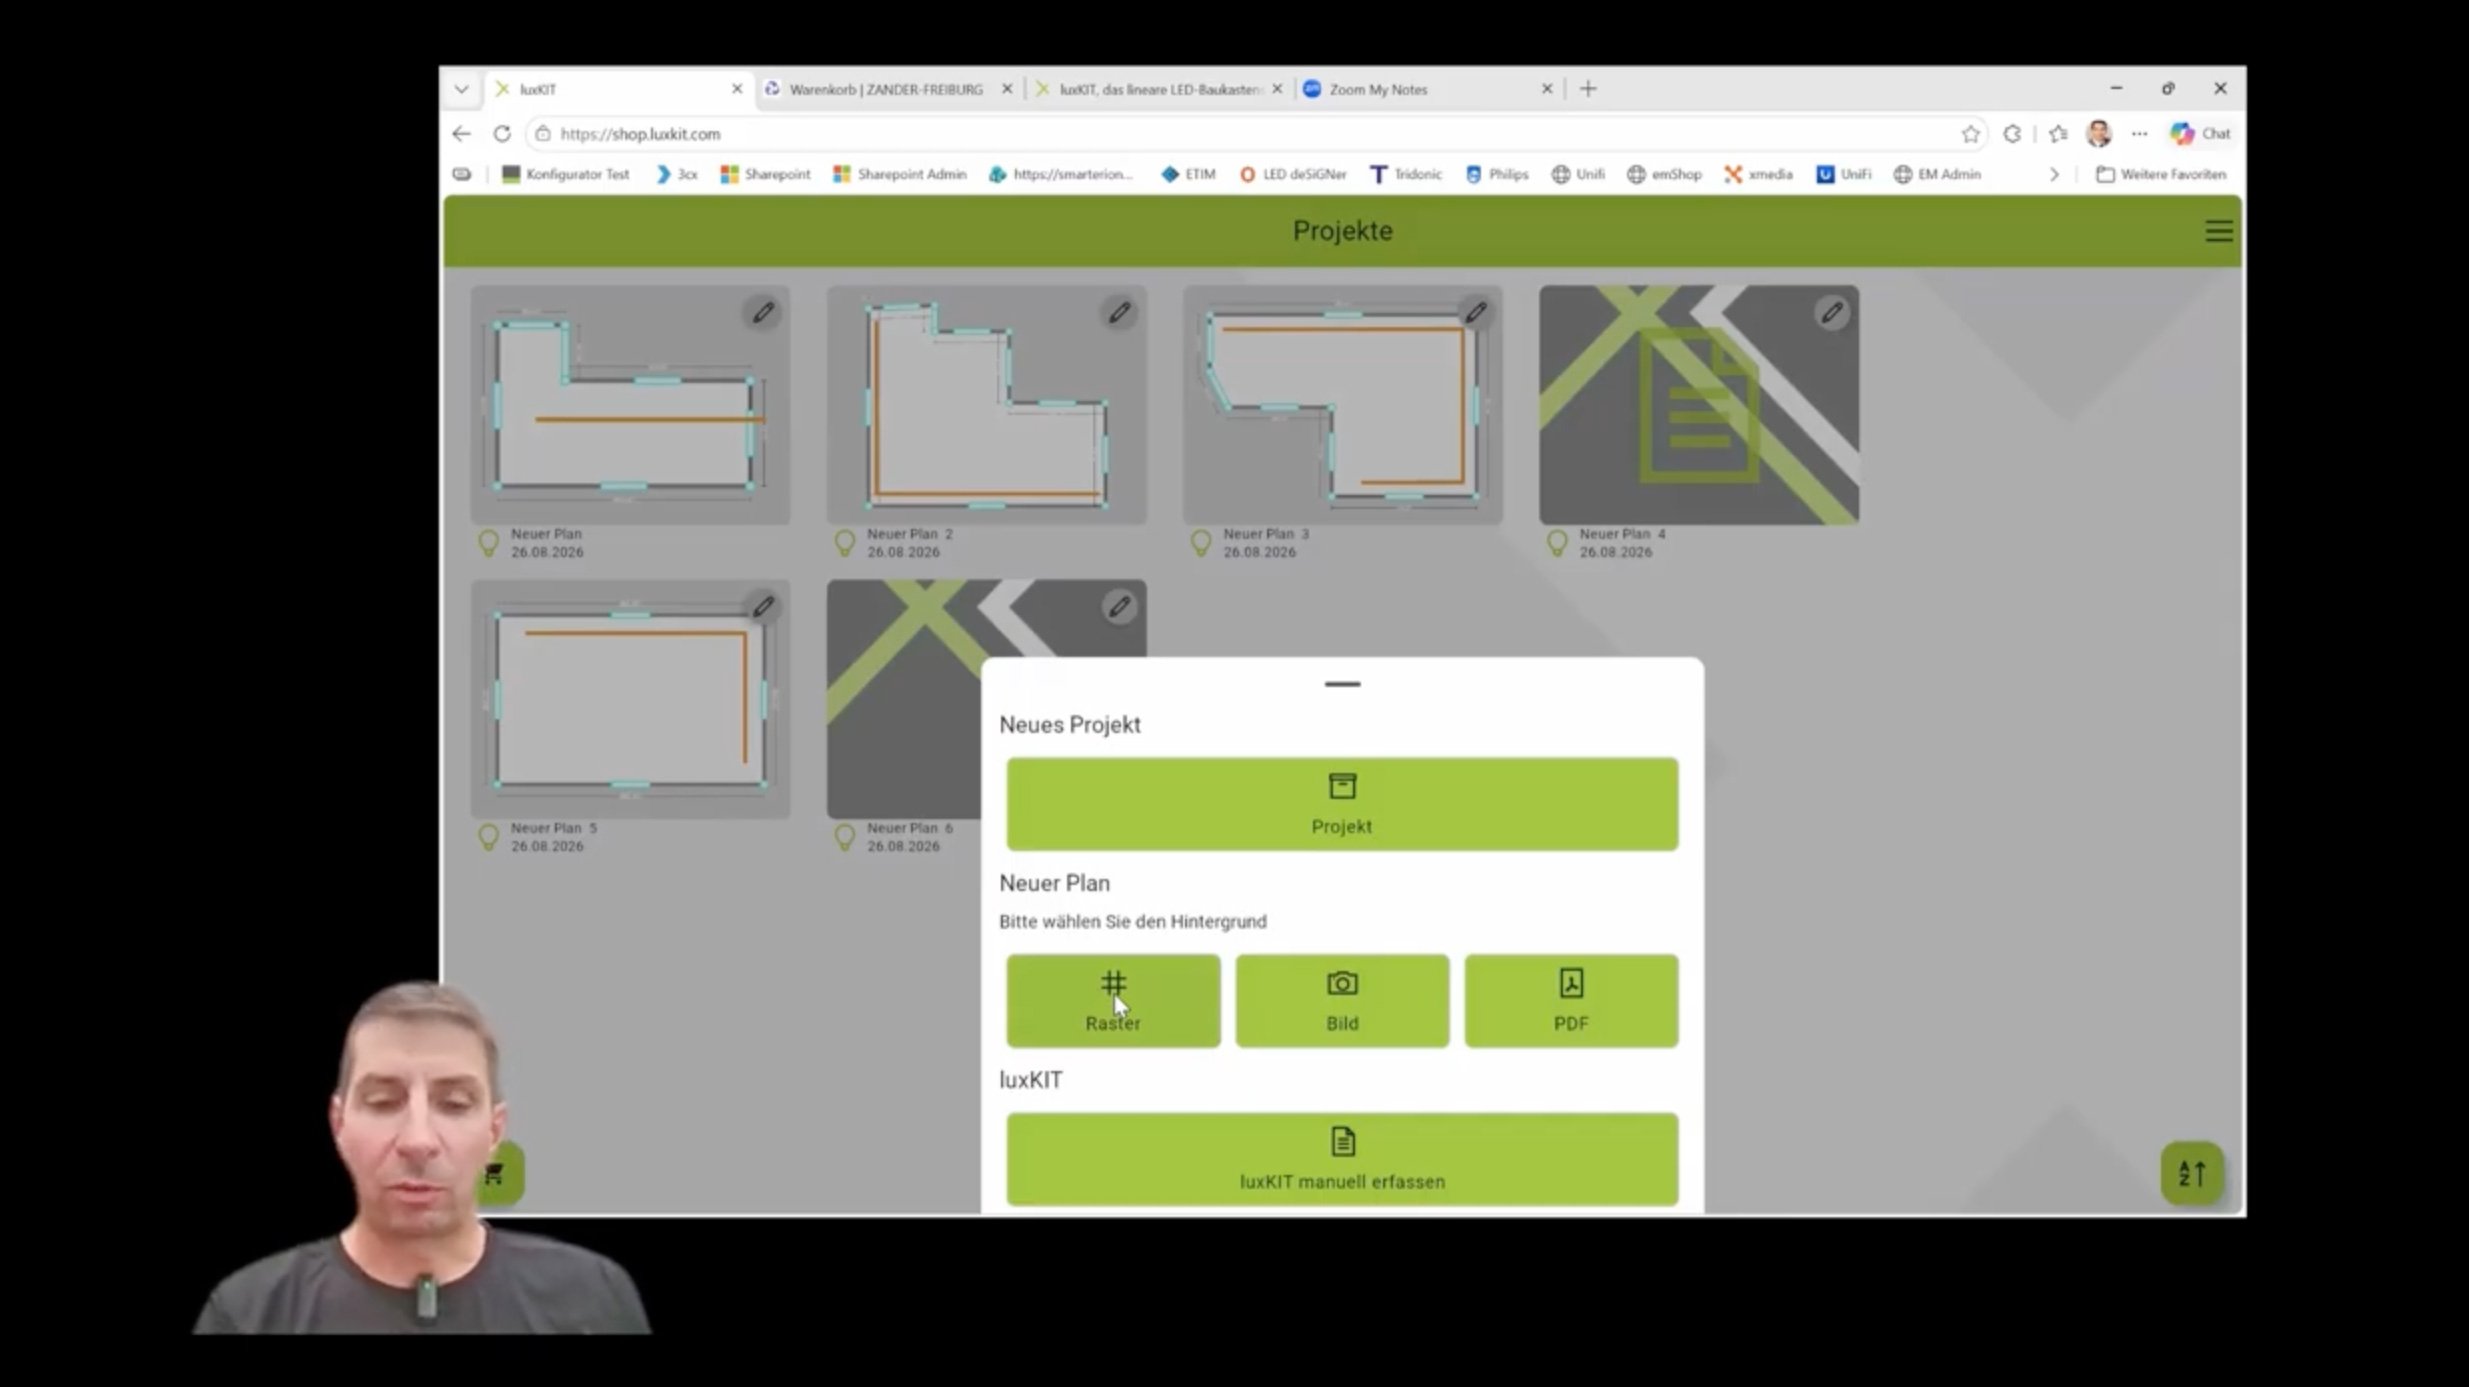Click the bulb icon beside Neuer Plan 5
This screenshot has width=2469, height=1387.
[x=488, y=837]
